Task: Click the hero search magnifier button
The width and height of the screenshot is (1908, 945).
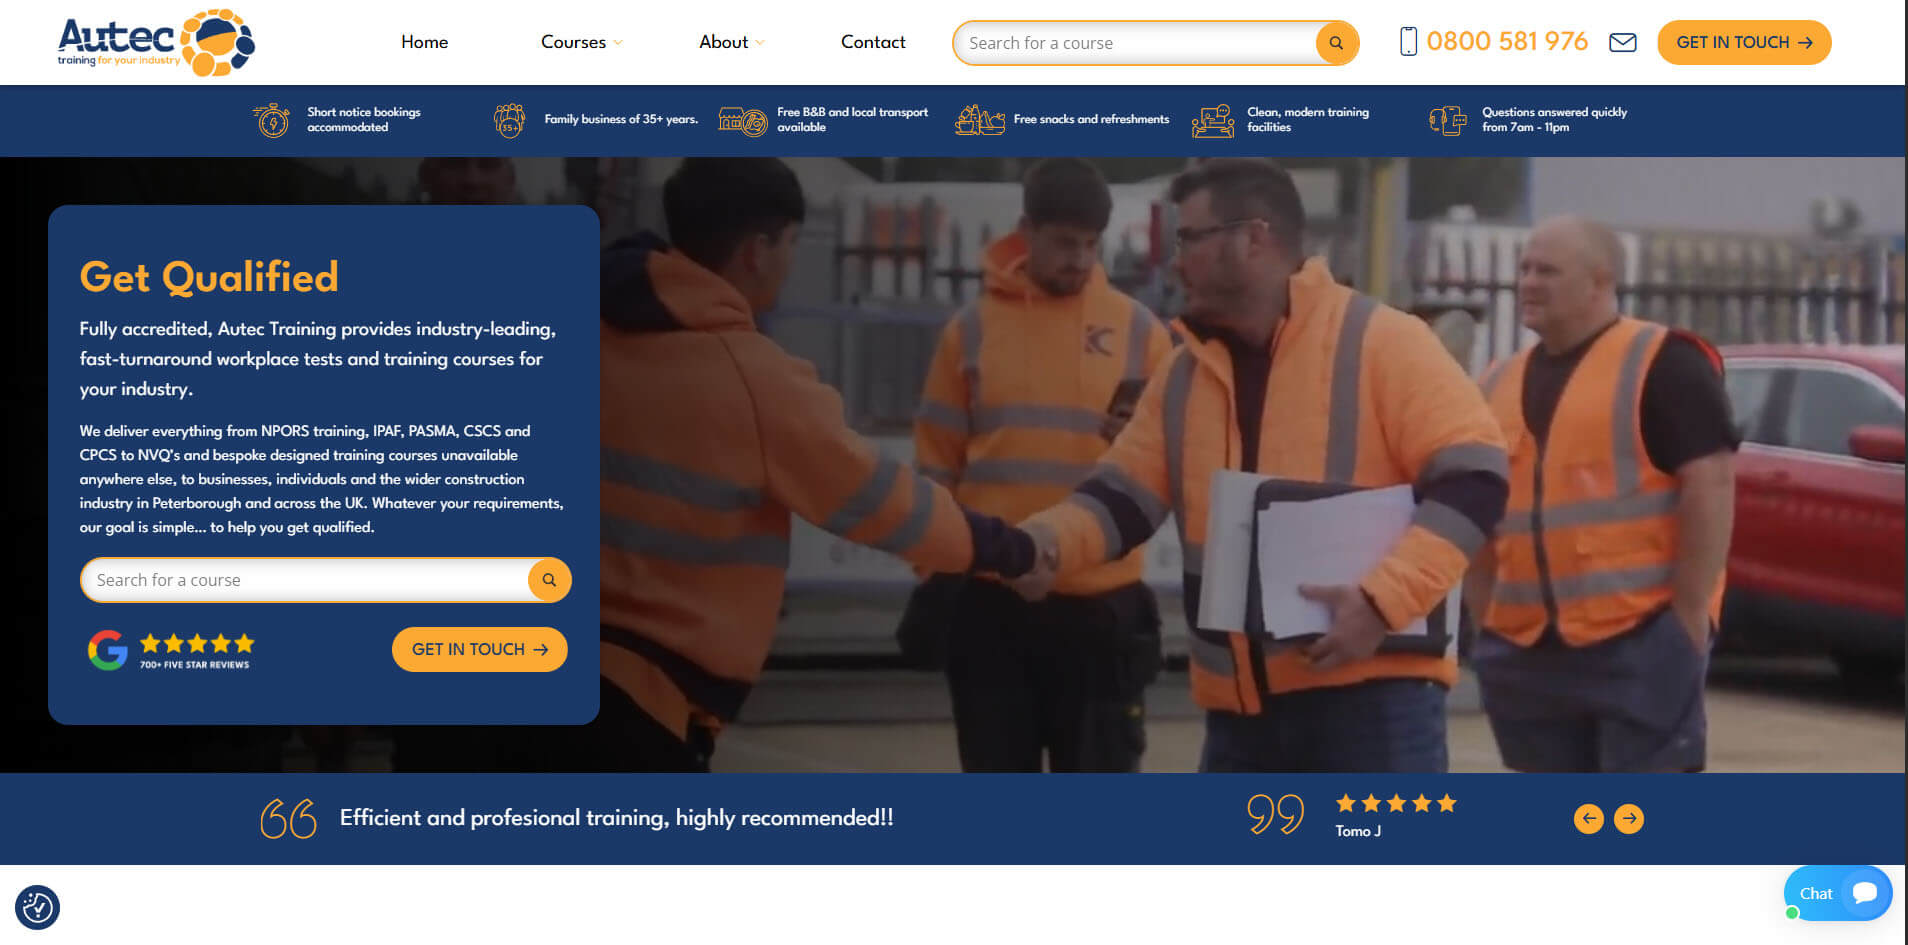Action: (x=549, y=580)
